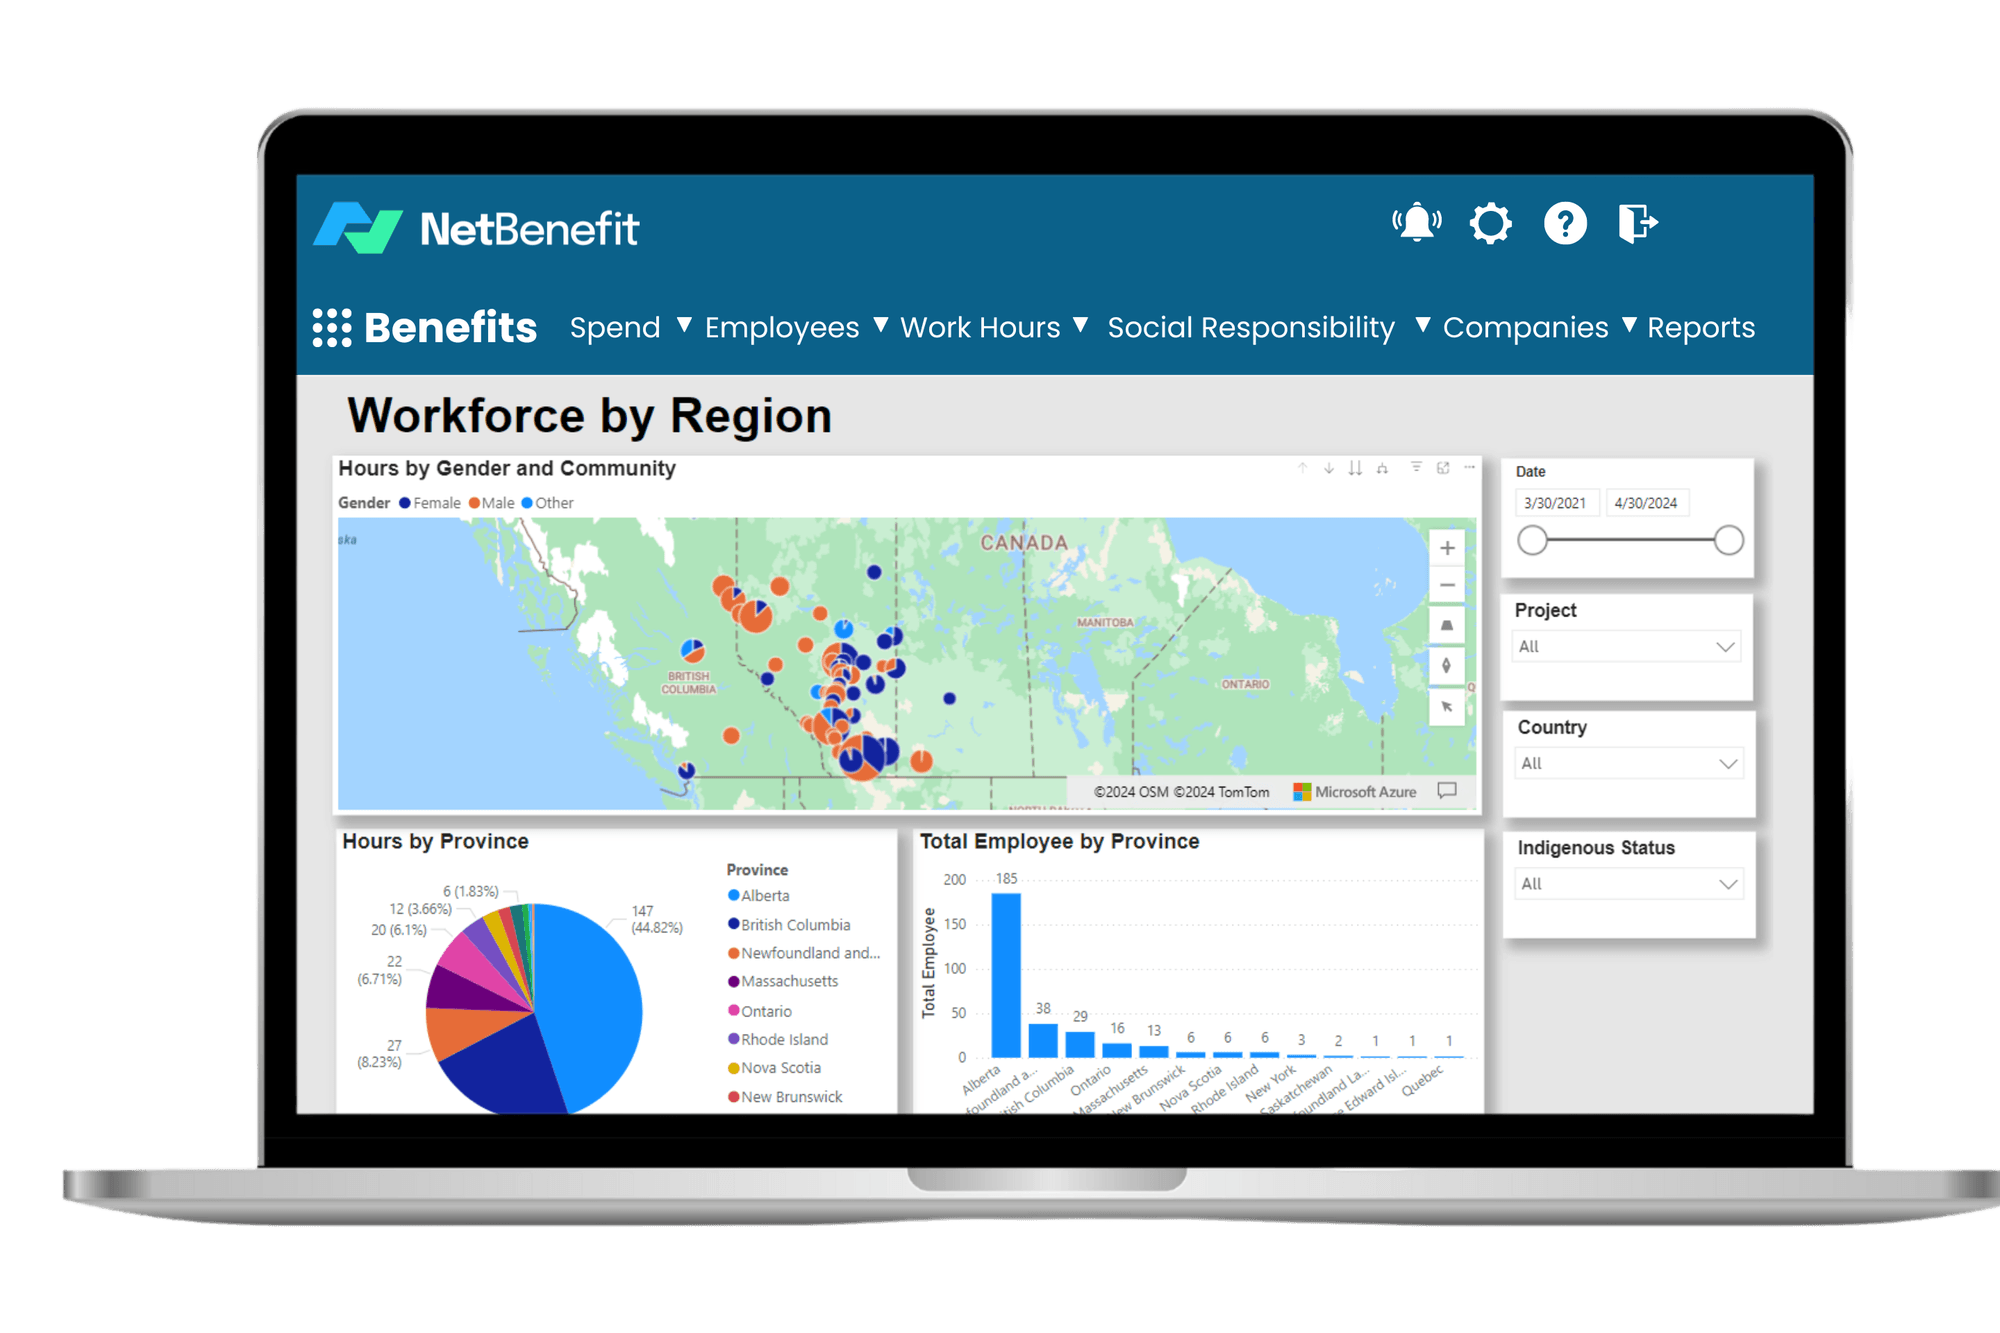The height and width of the screenshot is (1333, 2000).
Task: Click the drill down arrow on the map visual
Action: tap(1328, 466)
